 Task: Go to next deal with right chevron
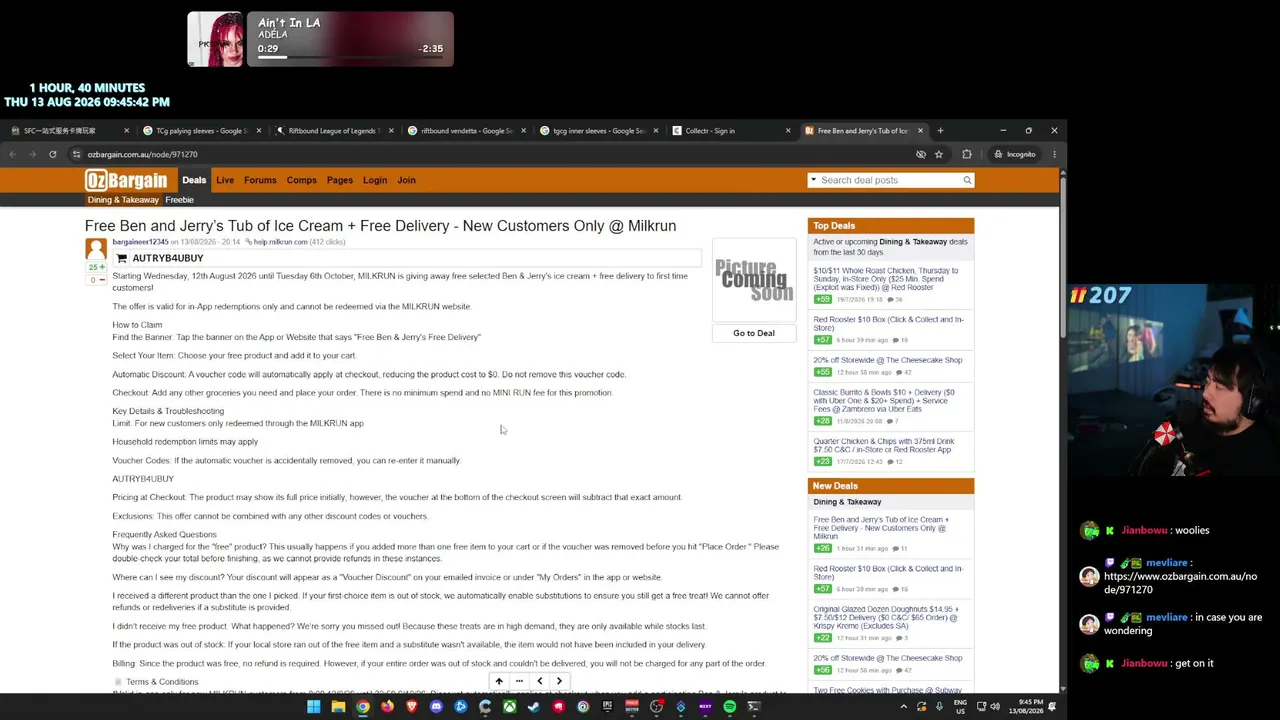click(559, 681)
